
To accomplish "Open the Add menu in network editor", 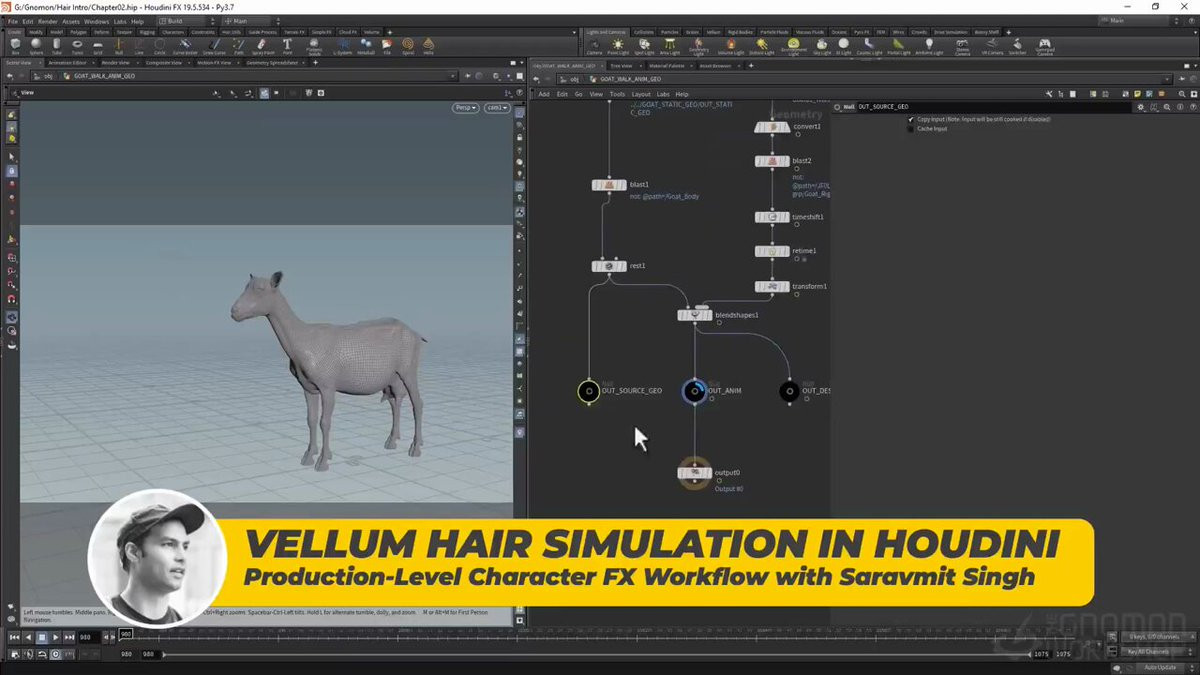I will [x=544, y=94].
